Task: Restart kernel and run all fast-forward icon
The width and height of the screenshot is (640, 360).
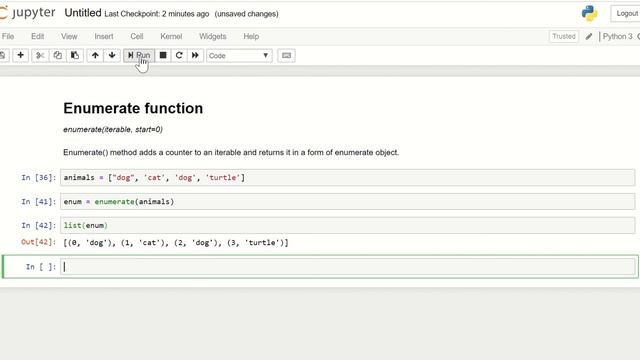Action: click(x=195, y=56)
